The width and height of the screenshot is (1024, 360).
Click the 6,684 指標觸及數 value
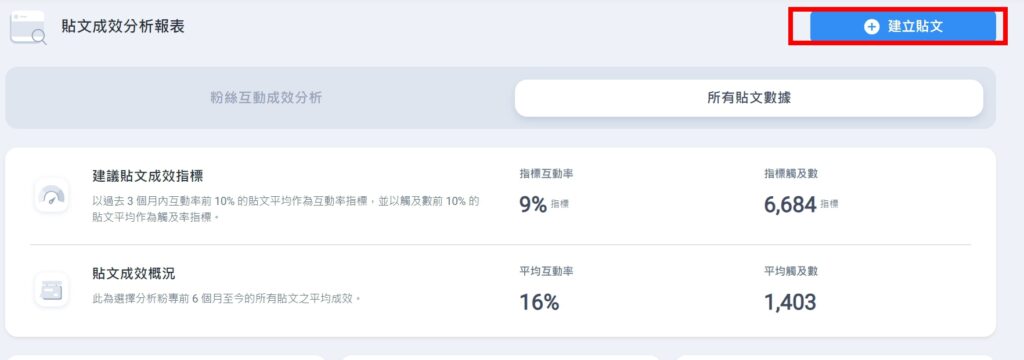[790, 205]
